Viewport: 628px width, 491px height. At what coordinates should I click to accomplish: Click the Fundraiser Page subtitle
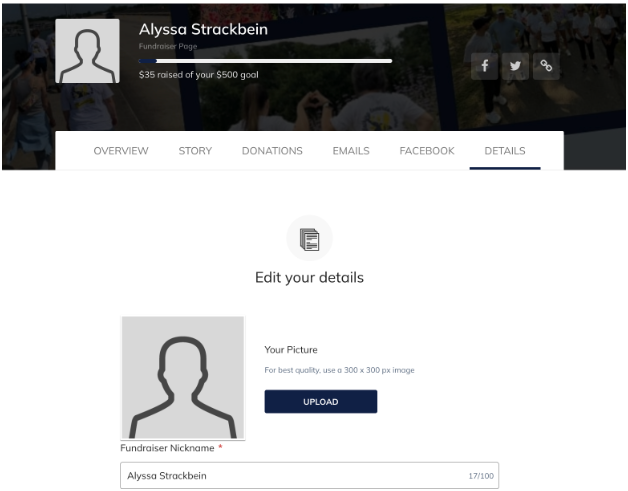coord(168,46)
